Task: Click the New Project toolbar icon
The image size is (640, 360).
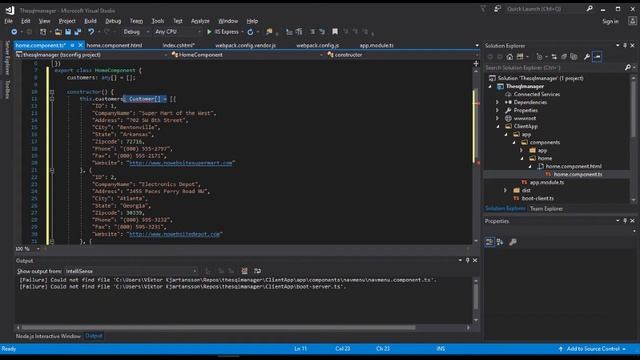Action: point(42,32)
